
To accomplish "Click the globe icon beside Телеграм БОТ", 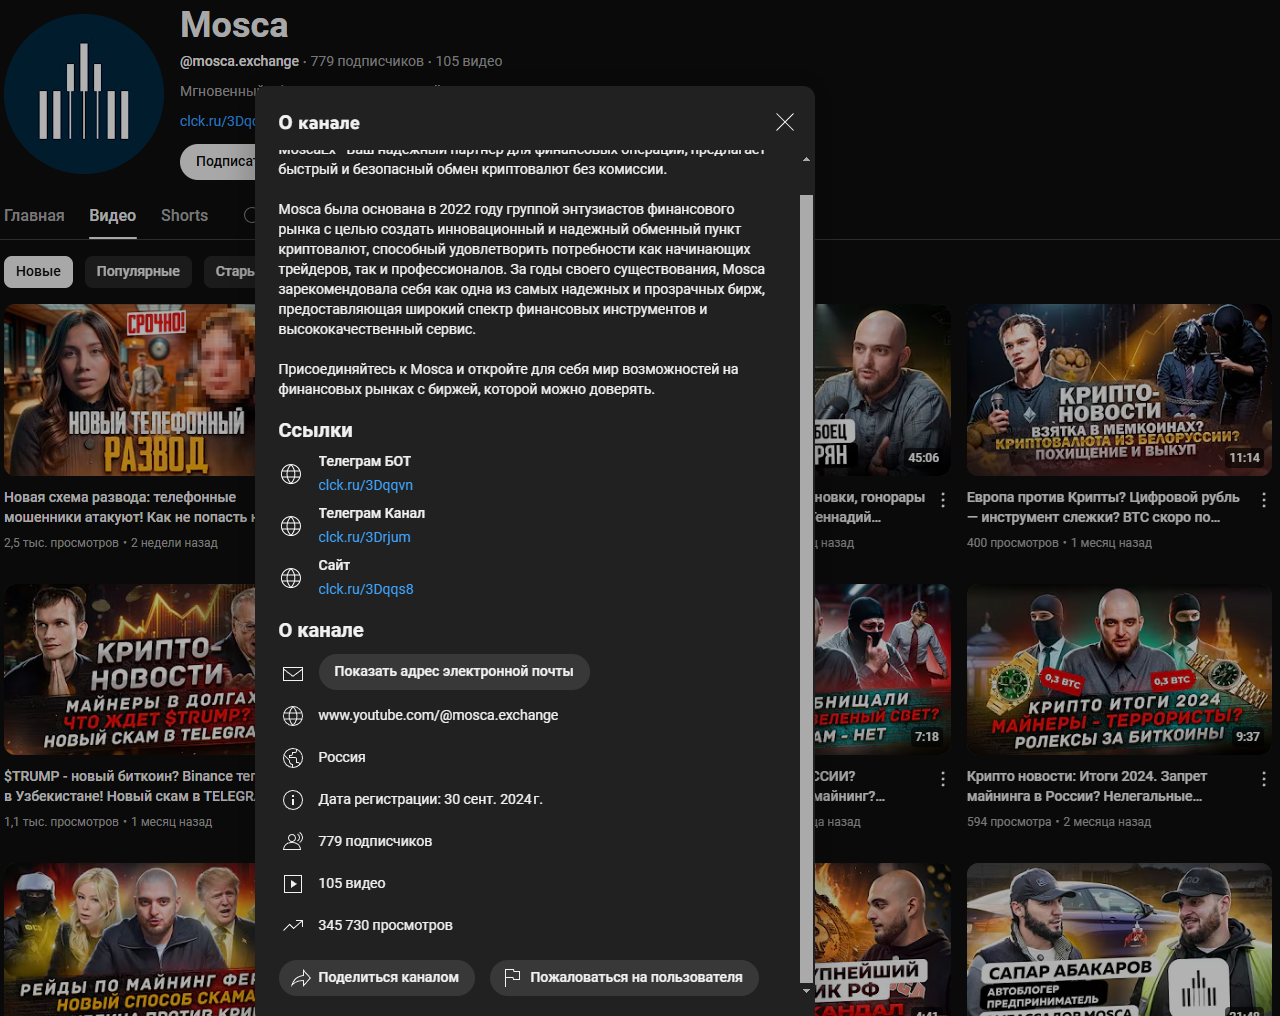I will pyautogui.click(x=291, y=474).
